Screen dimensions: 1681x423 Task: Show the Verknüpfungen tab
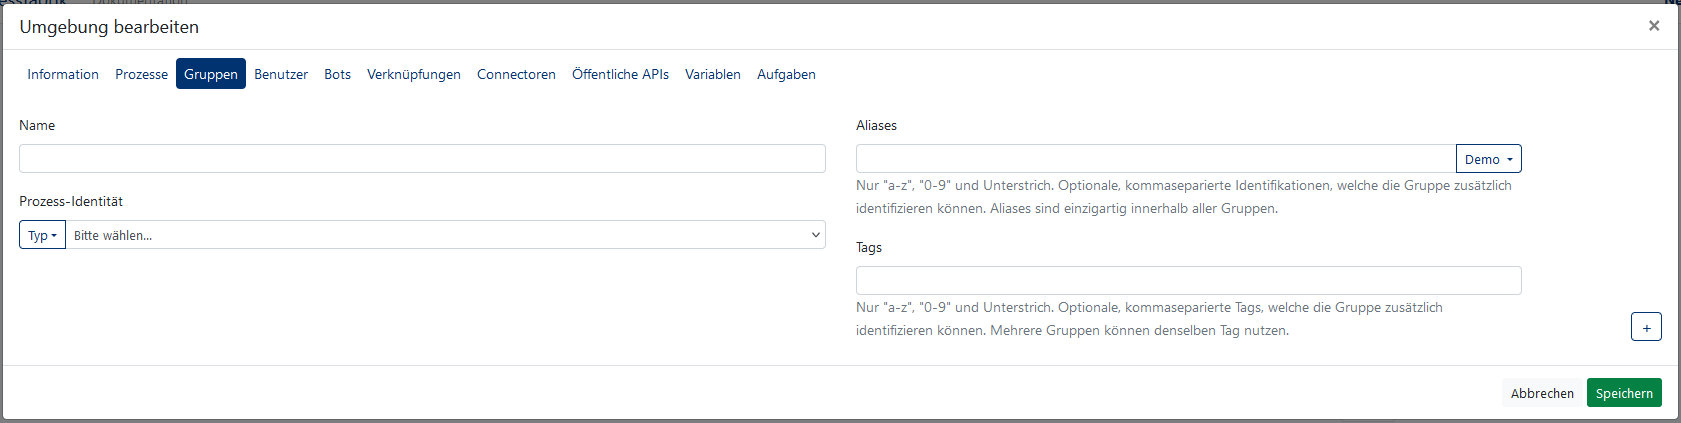point(414,74)
